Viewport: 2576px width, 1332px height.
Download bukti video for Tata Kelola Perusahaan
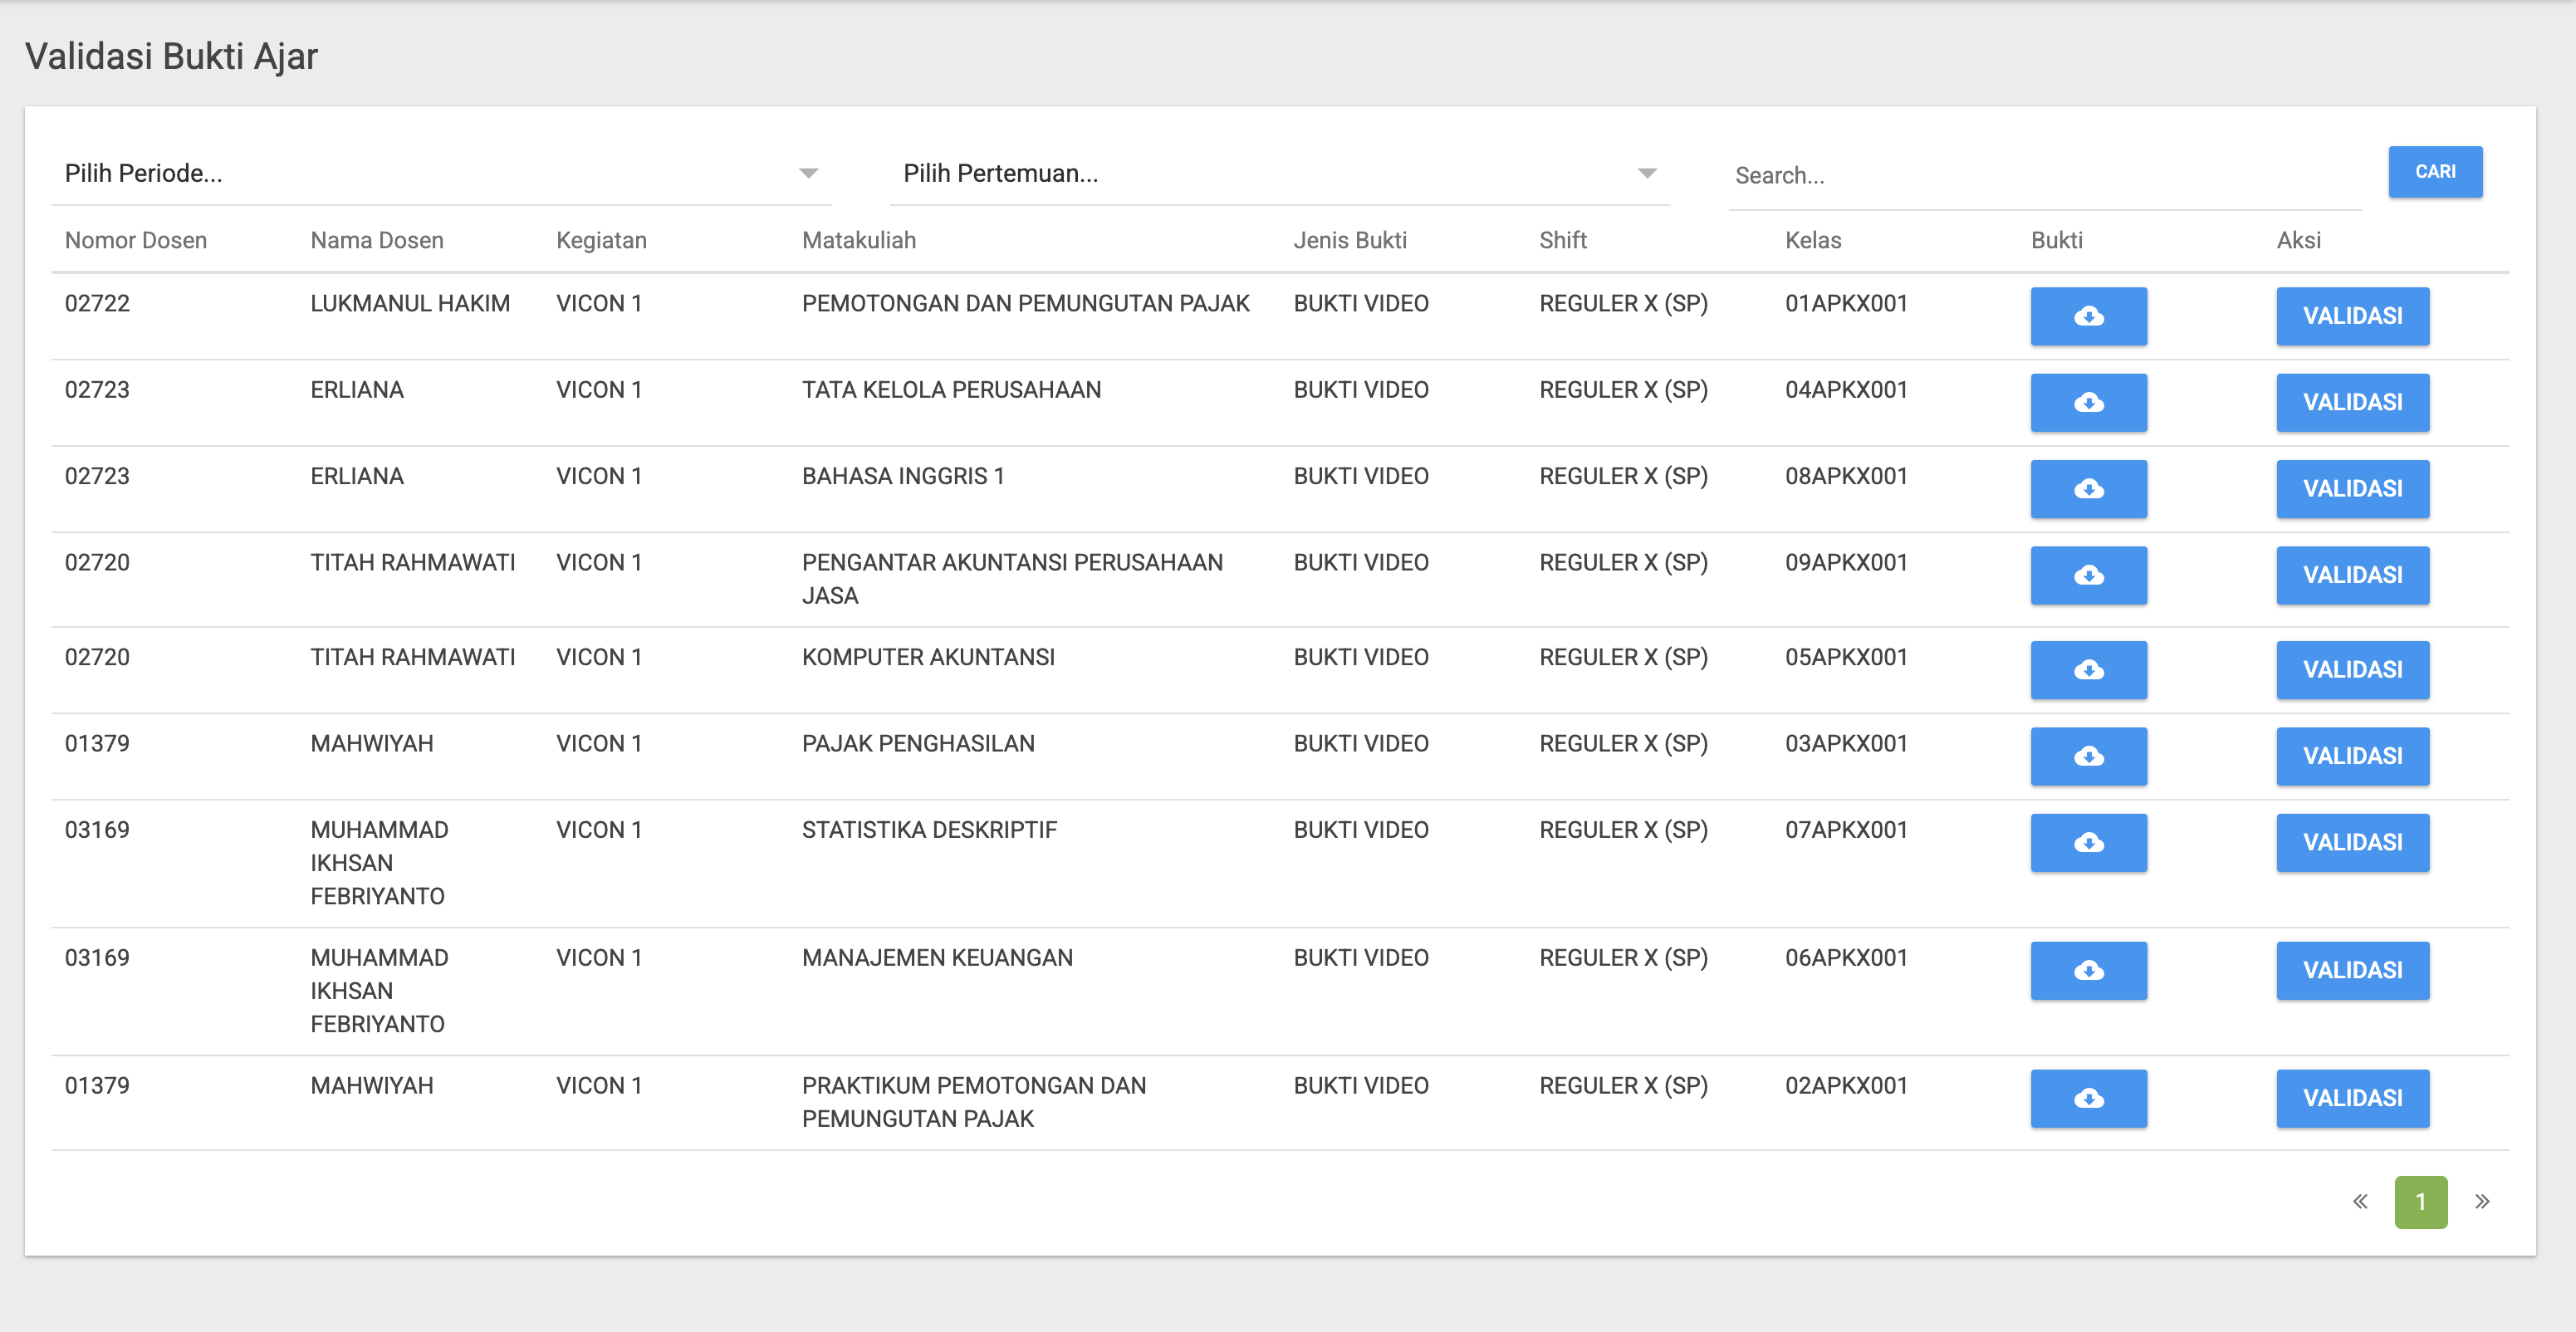(2088, 402)
